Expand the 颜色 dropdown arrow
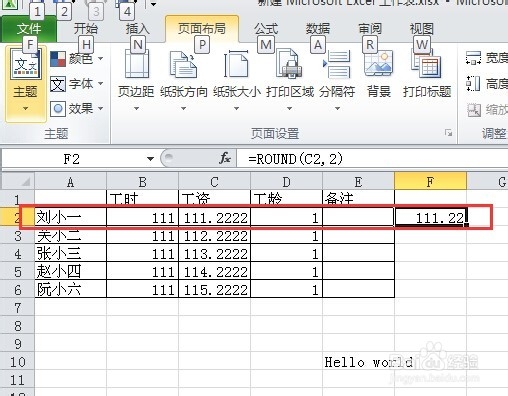Image resolution: width=508 pixels, height=396 pixels. pyautogui.click(x=100, y=59)
